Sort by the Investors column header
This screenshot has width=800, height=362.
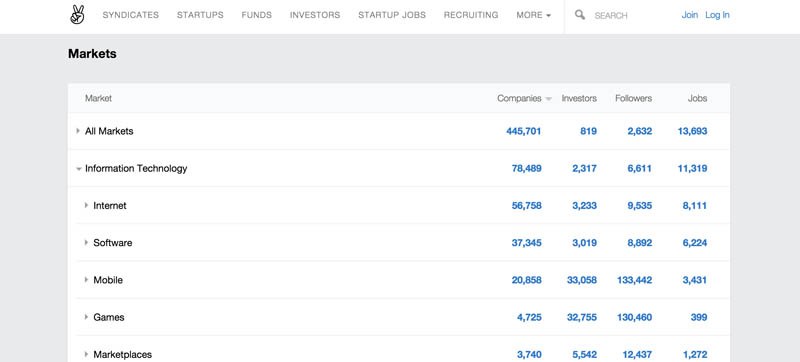[x=579, y=98]
